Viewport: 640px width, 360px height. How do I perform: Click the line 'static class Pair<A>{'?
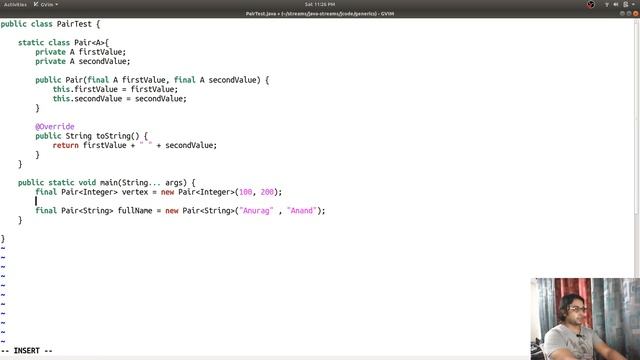pyautogui.click(x=63, y=42)
